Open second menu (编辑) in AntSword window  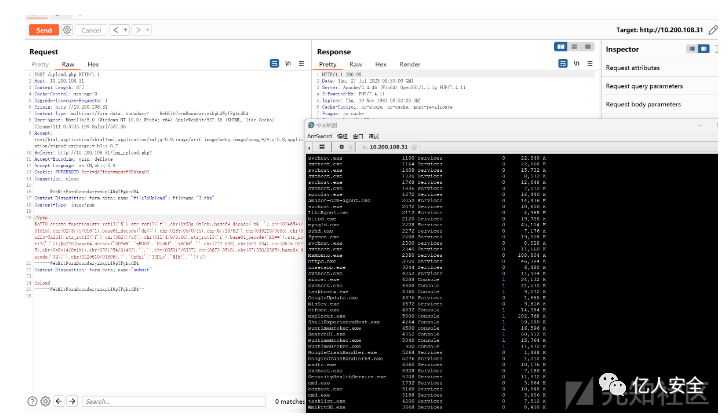[342, 136]
